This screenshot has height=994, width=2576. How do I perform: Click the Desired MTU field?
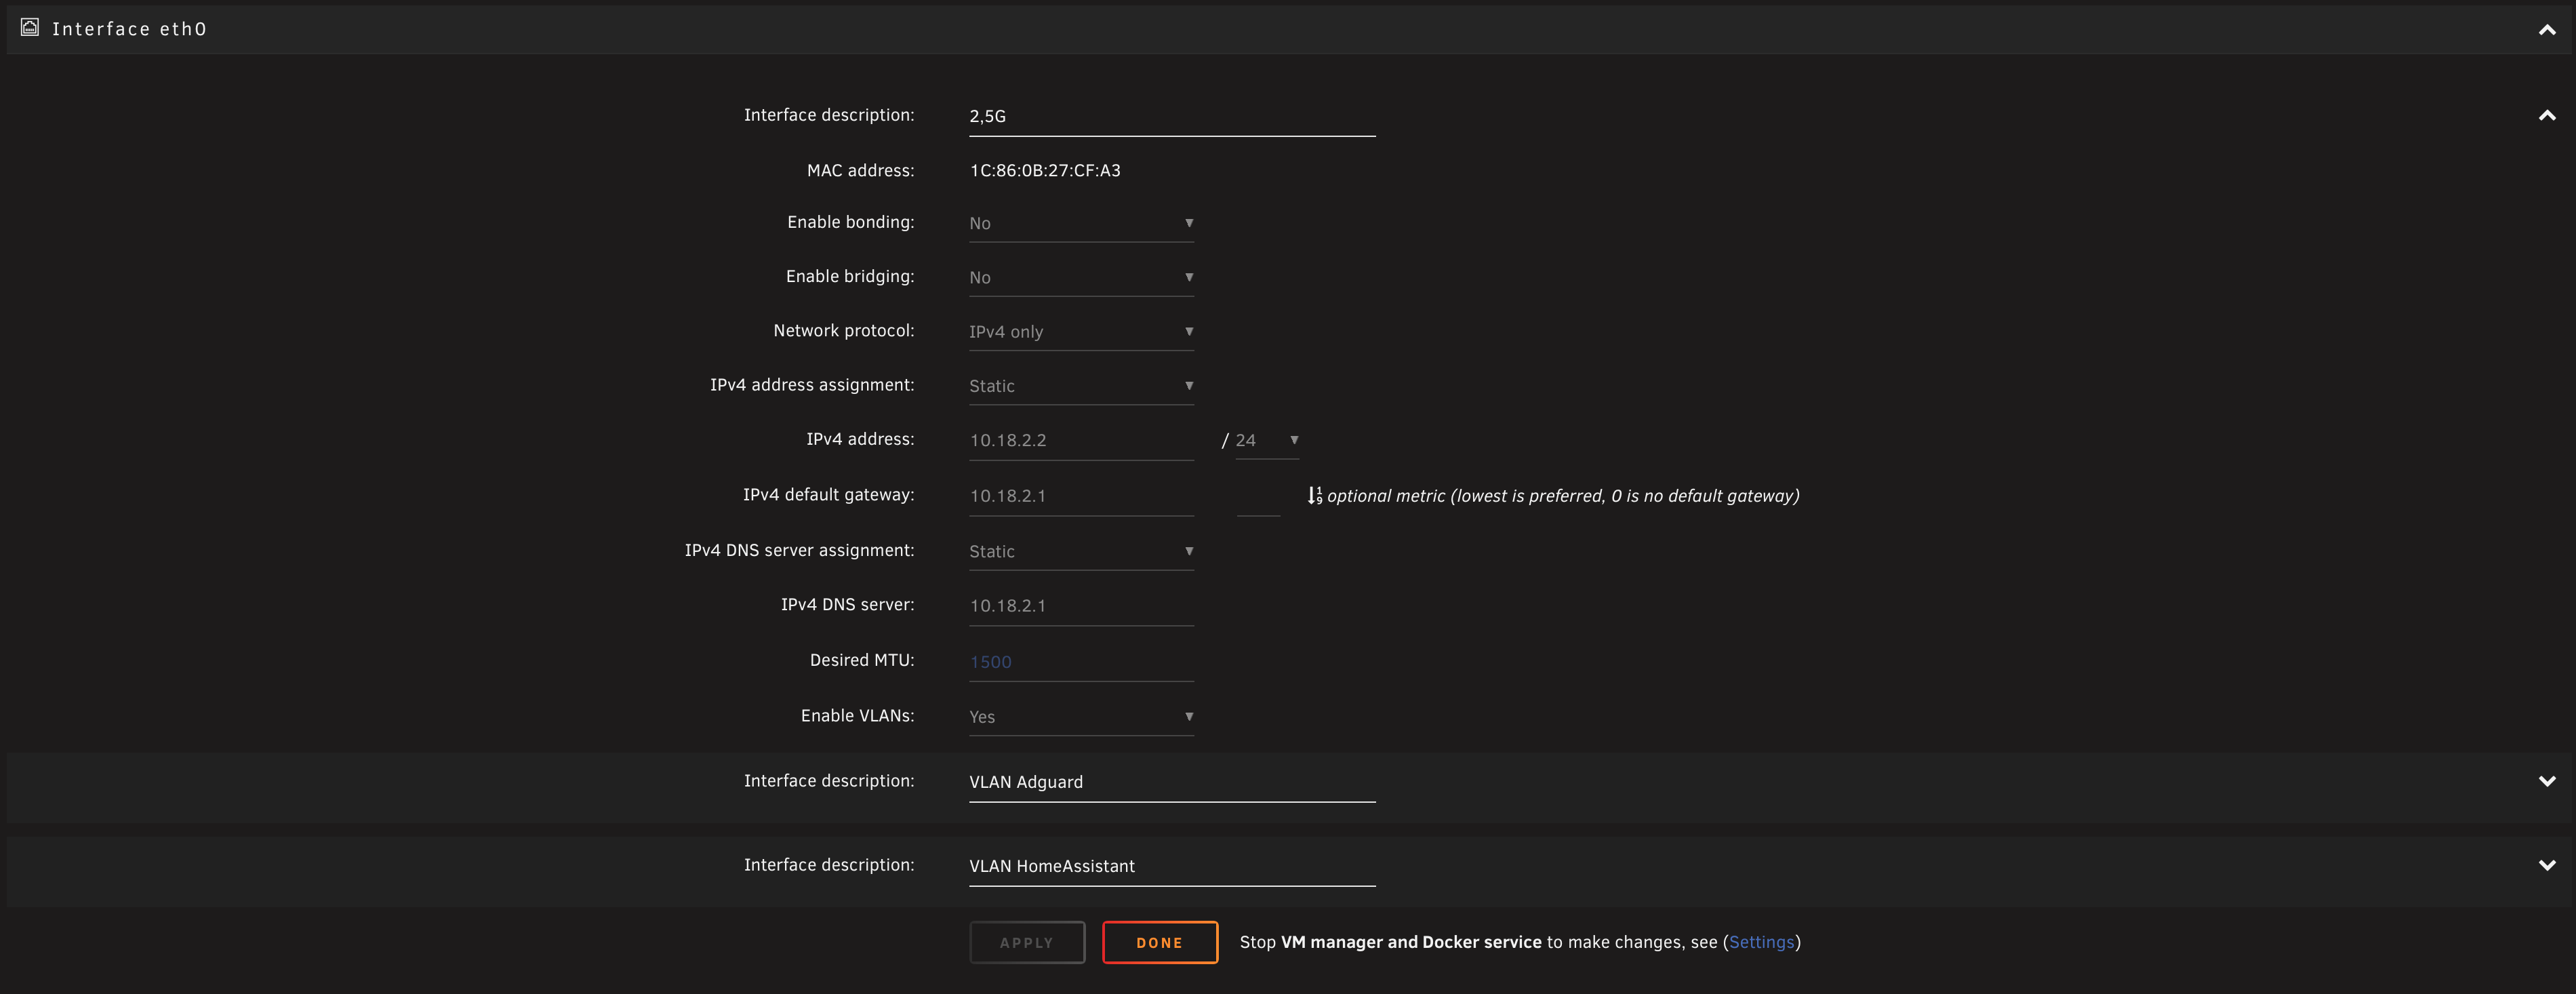click(1080, 662)
